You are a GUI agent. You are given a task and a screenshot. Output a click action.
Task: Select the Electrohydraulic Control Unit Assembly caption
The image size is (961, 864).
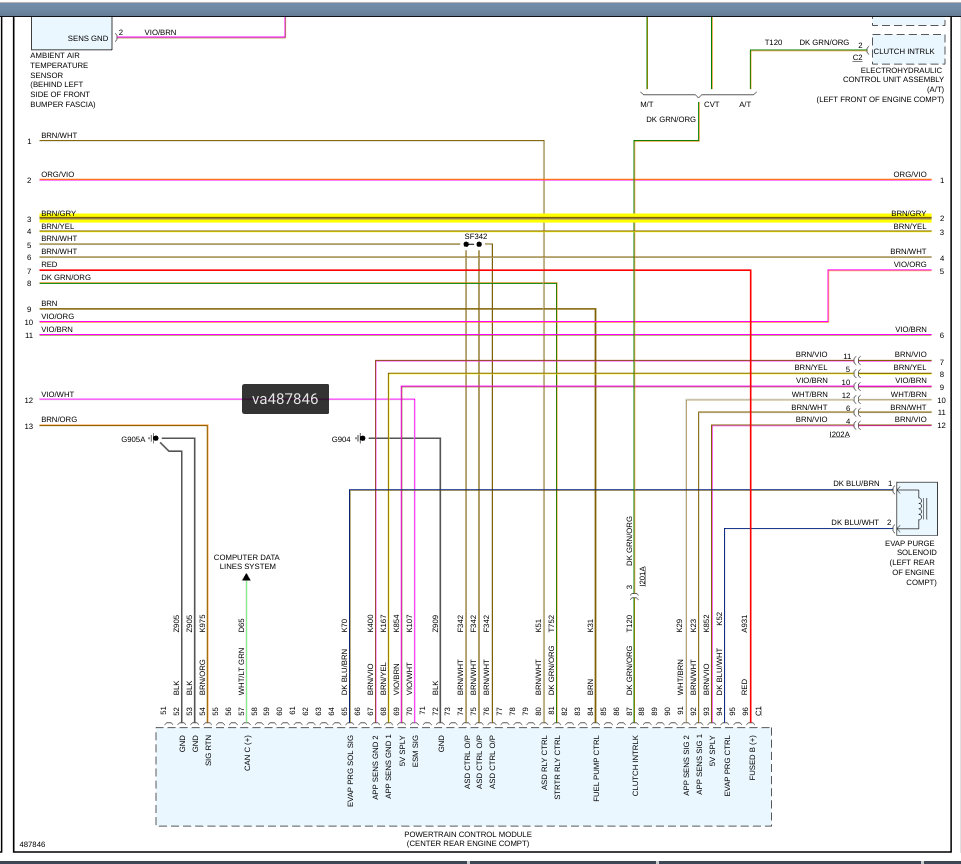[x=880, y=85]
